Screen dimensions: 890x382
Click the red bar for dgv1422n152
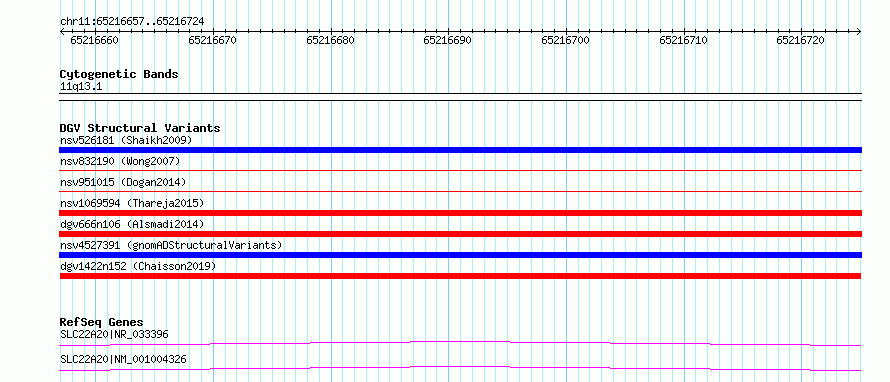460,276
